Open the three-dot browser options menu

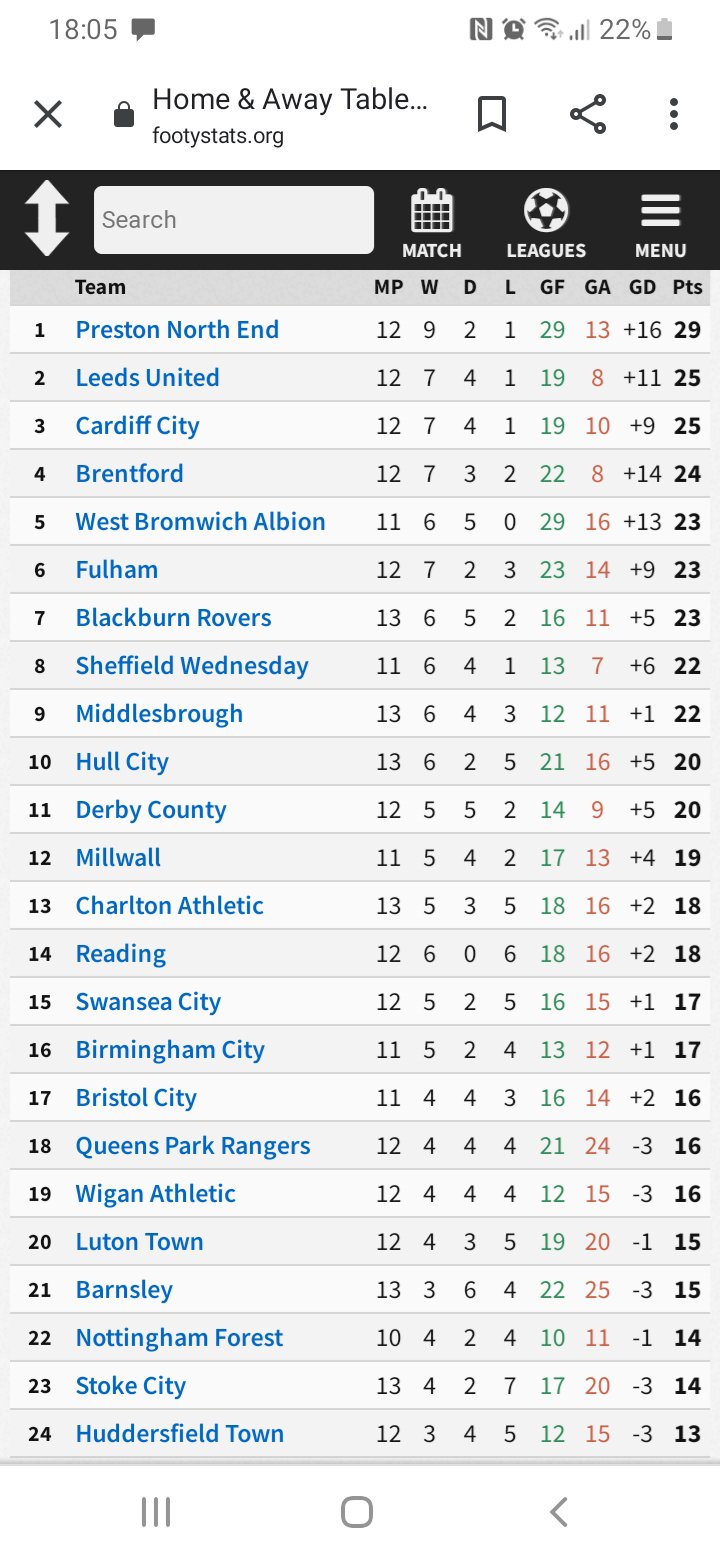tap(674, 115)
